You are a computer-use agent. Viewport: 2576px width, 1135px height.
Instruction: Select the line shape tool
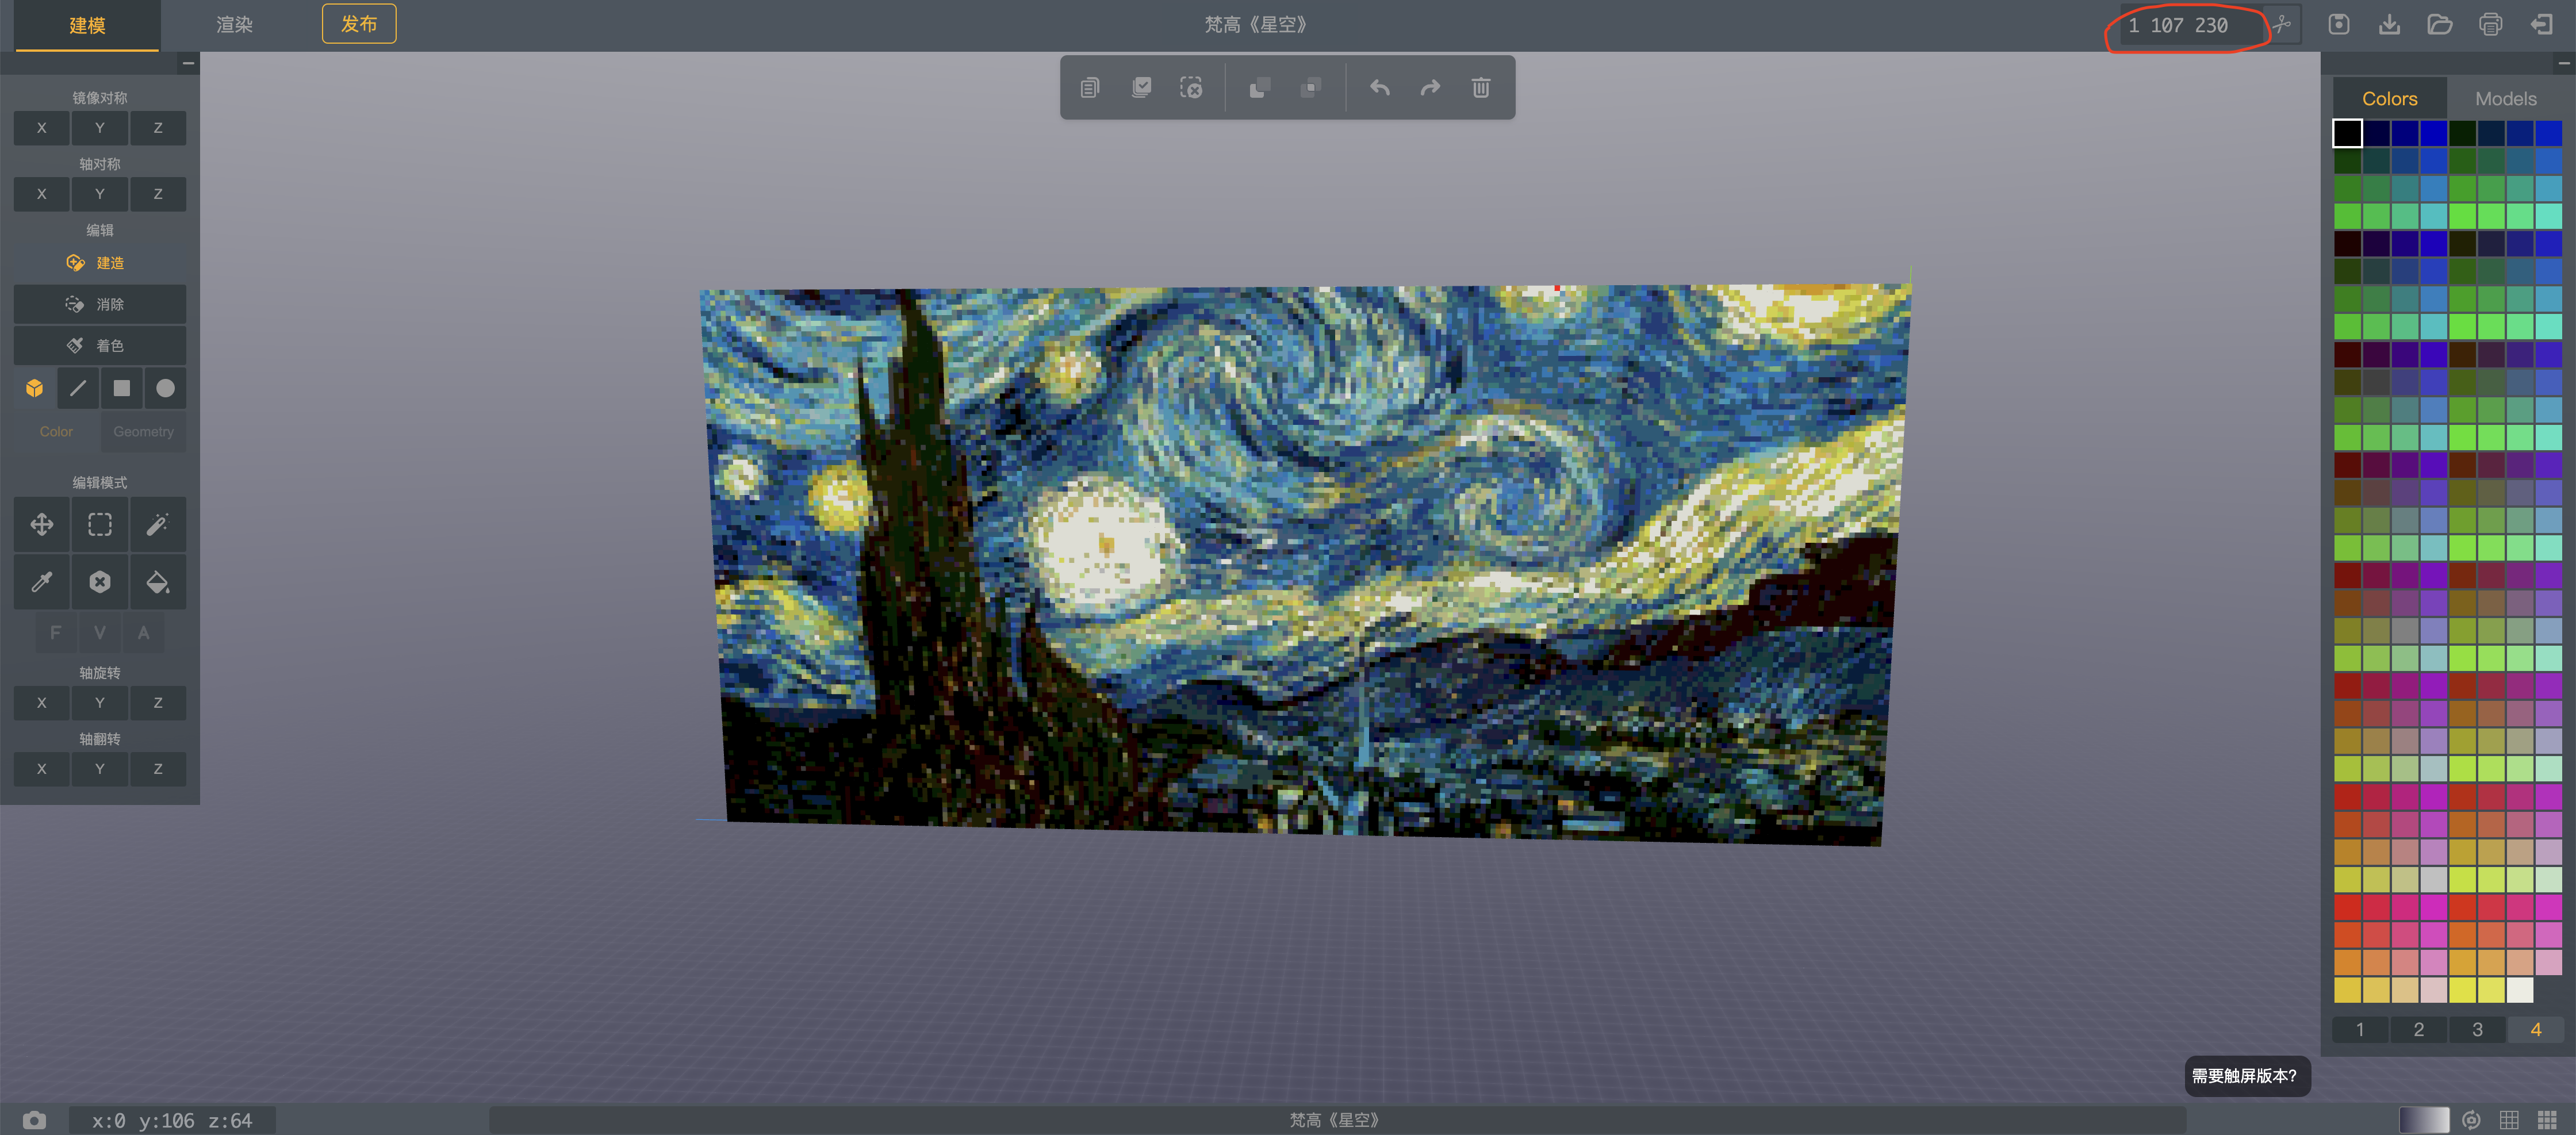point(78,388)
